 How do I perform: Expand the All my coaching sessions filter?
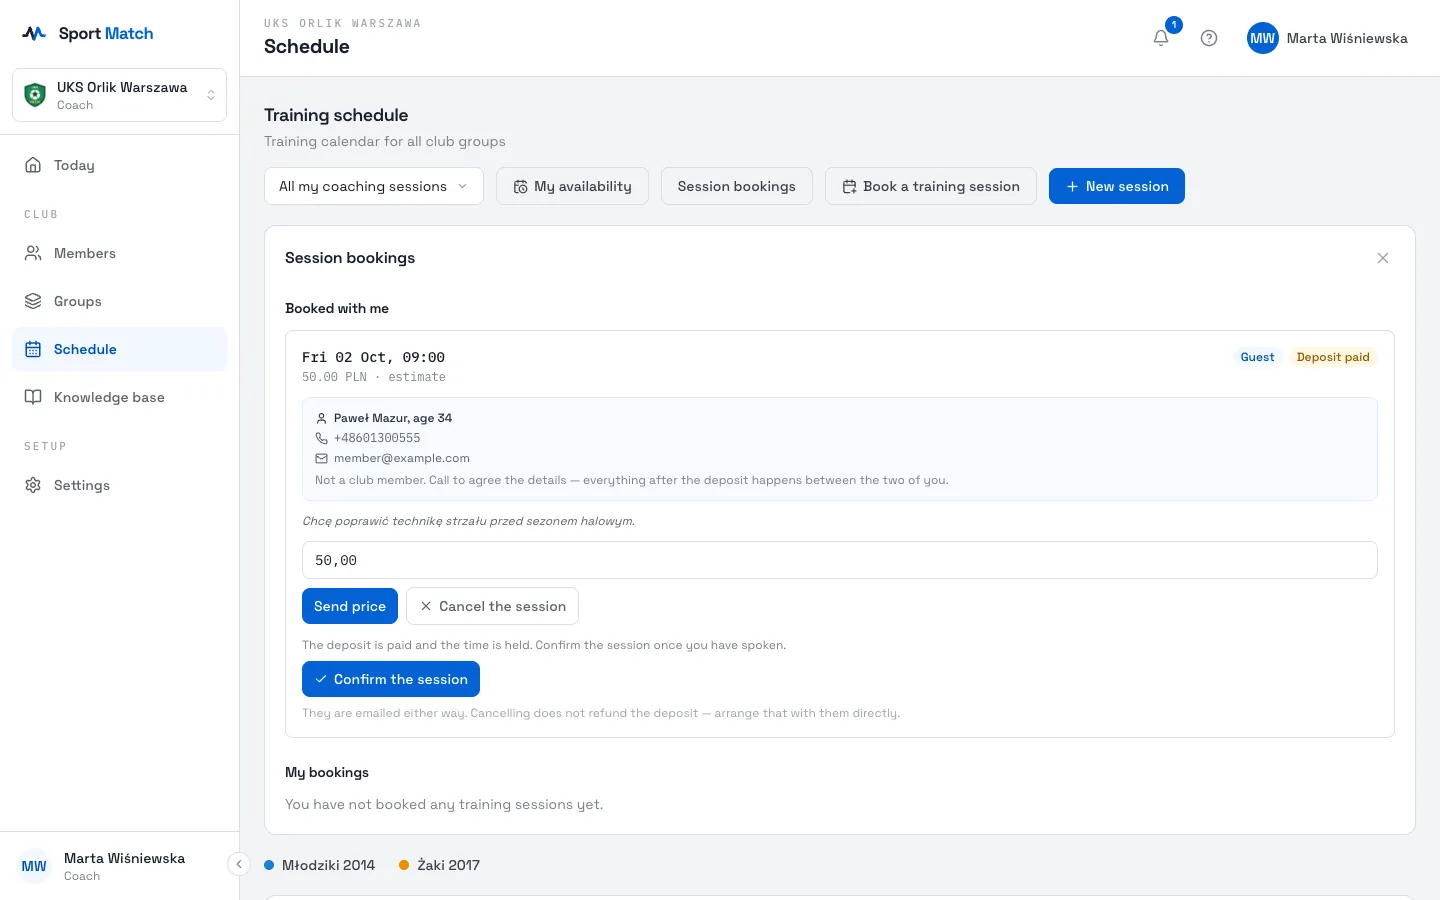(374, 186)
